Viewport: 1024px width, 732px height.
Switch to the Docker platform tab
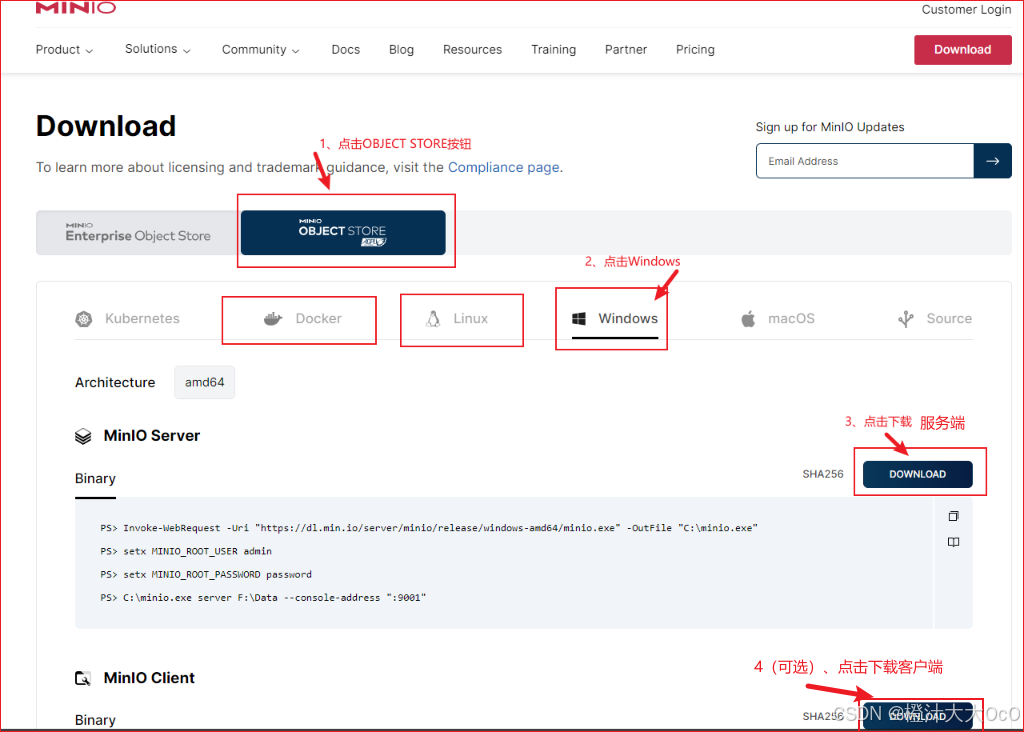(x=302, y=319)
